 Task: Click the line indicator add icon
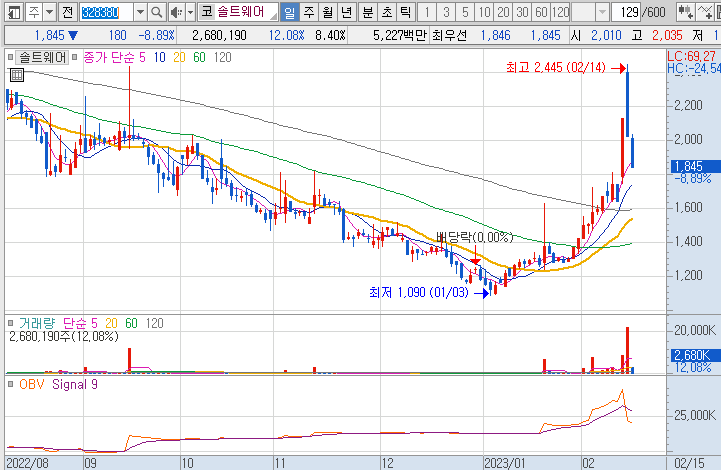(x=705, y=12)
